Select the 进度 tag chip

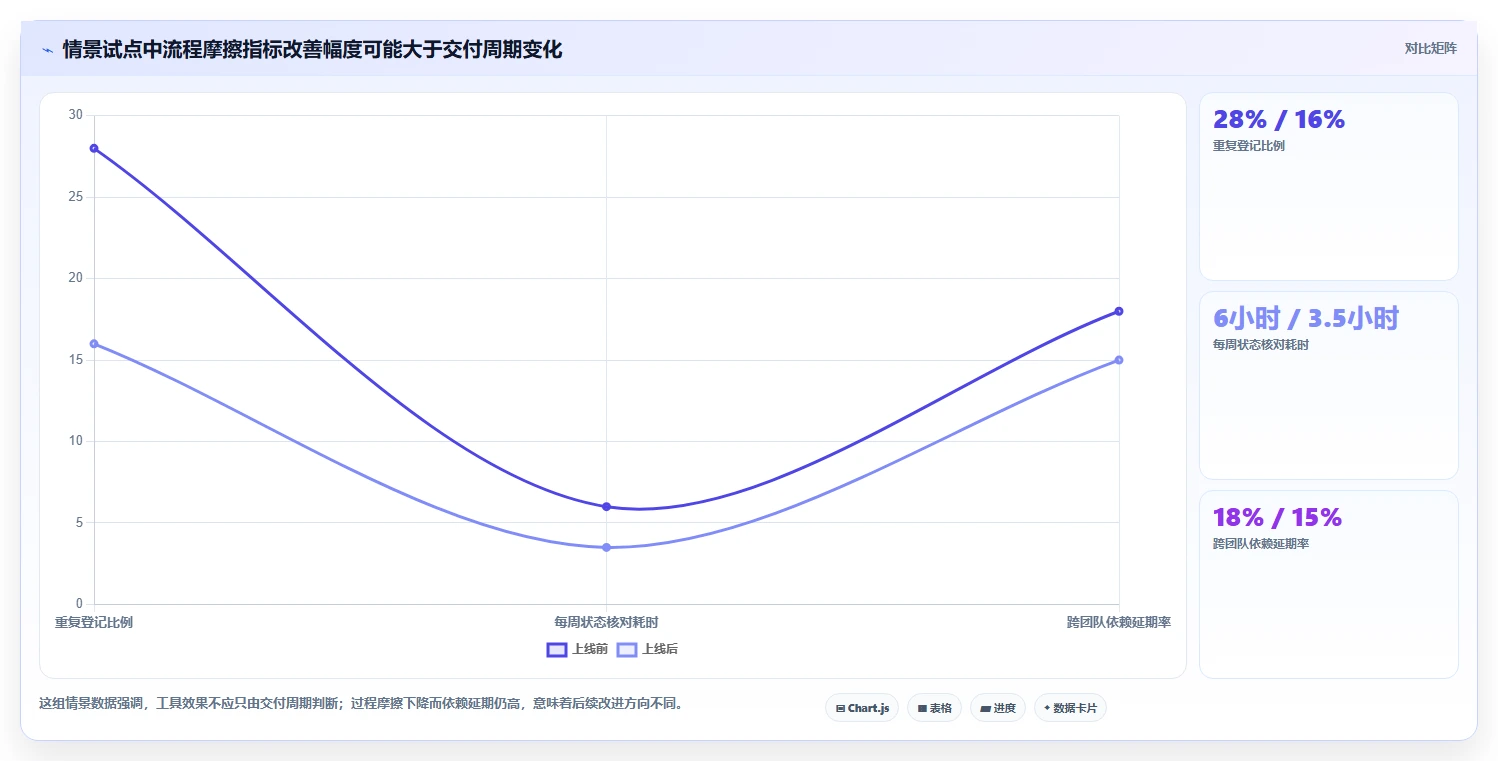click(x=998, y=708)
